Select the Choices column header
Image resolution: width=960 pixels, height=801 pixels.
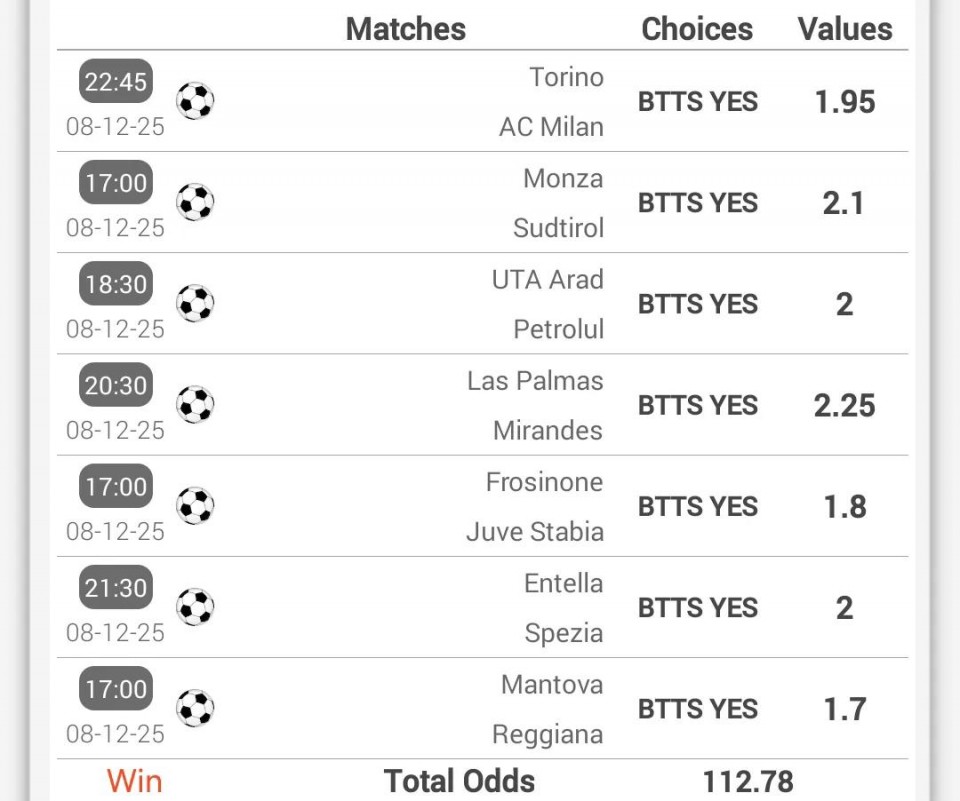tap(697, 29)
